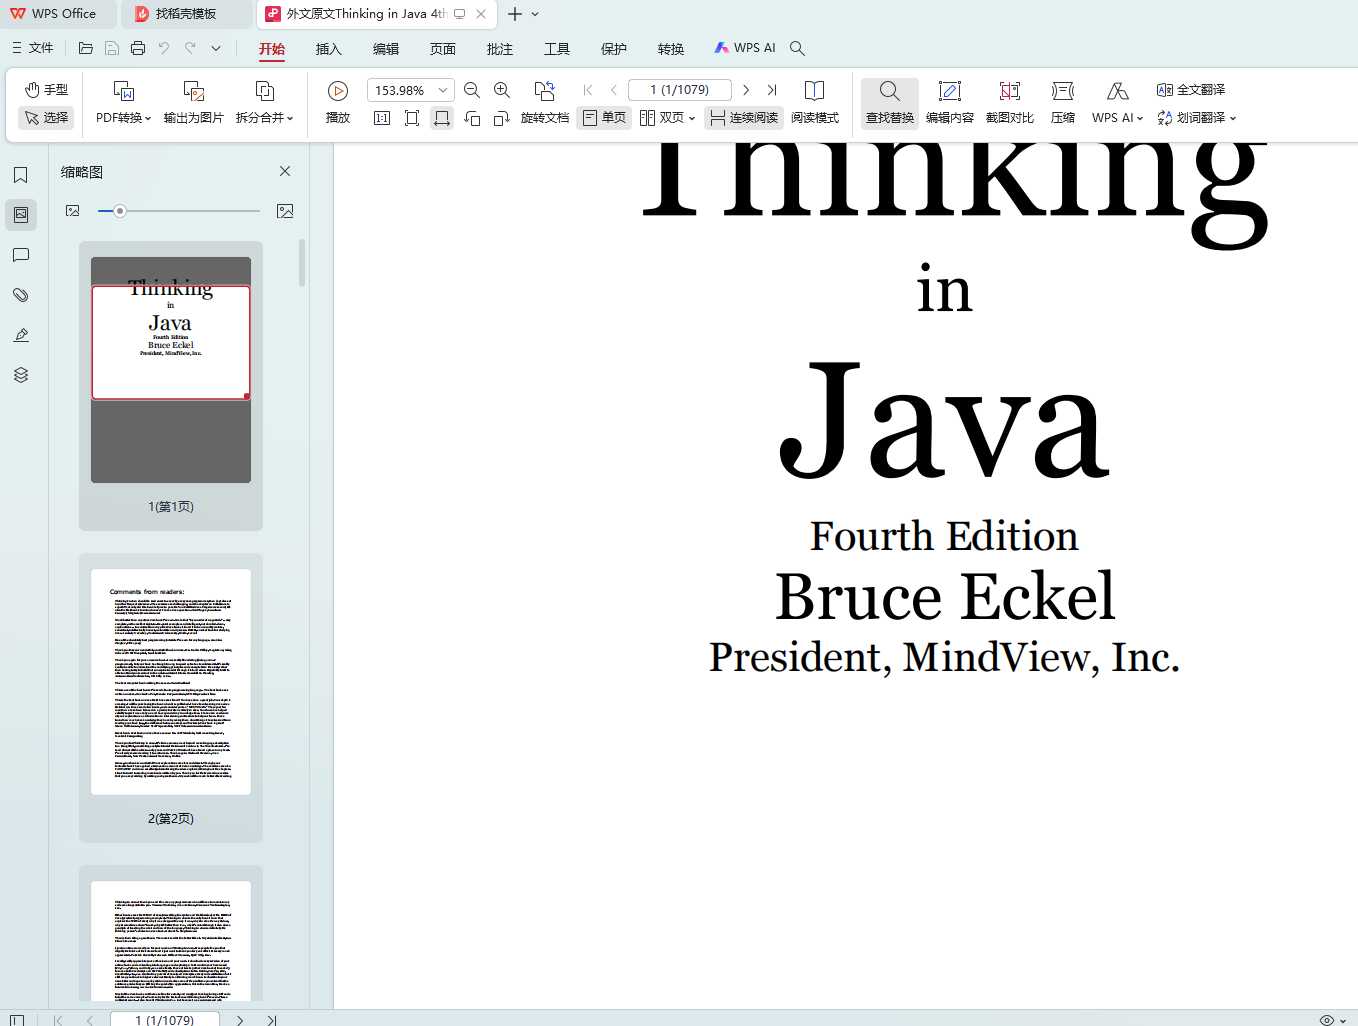Toggle single page view mode
The height and width of the screenshot is (1026, 1358).
[604, 118]
